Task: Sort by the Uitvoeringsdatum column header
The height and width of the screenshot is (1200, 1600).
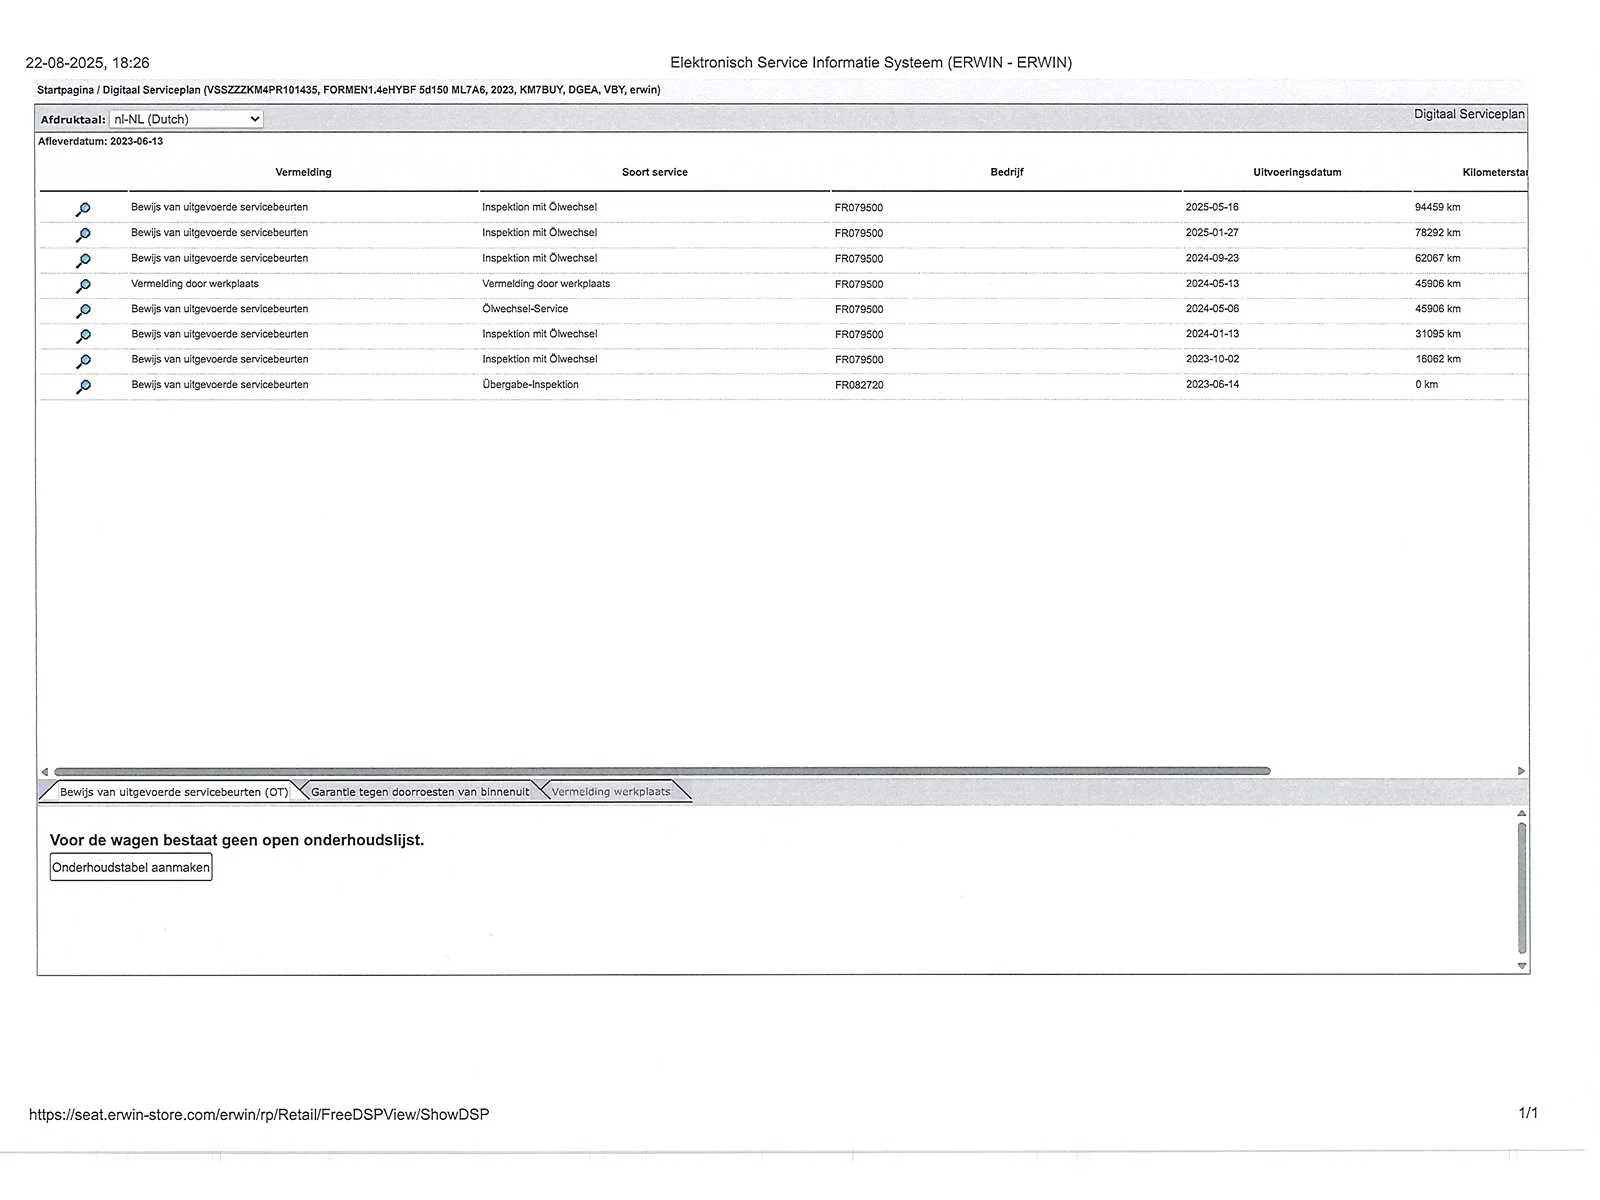Action: pyautogui.click(x=1297, y=172)
